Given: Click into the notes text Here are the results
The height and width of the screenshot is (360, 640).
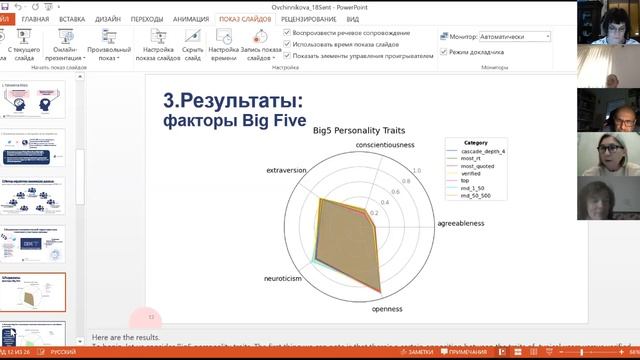Looking at the screenshot, I should [x=126, y=338].
